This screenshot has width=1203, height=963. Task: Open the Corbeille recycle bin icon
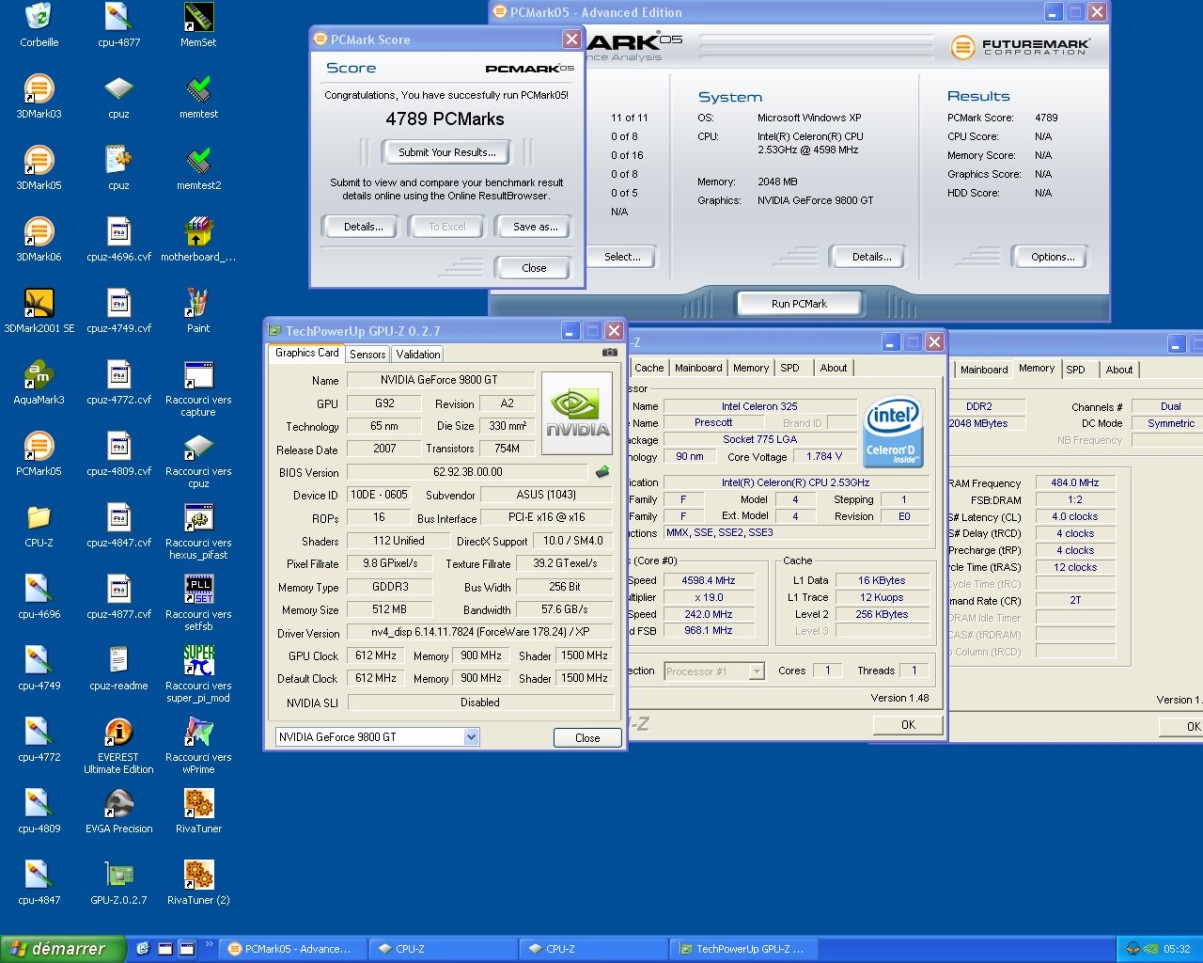click(38, 17)
